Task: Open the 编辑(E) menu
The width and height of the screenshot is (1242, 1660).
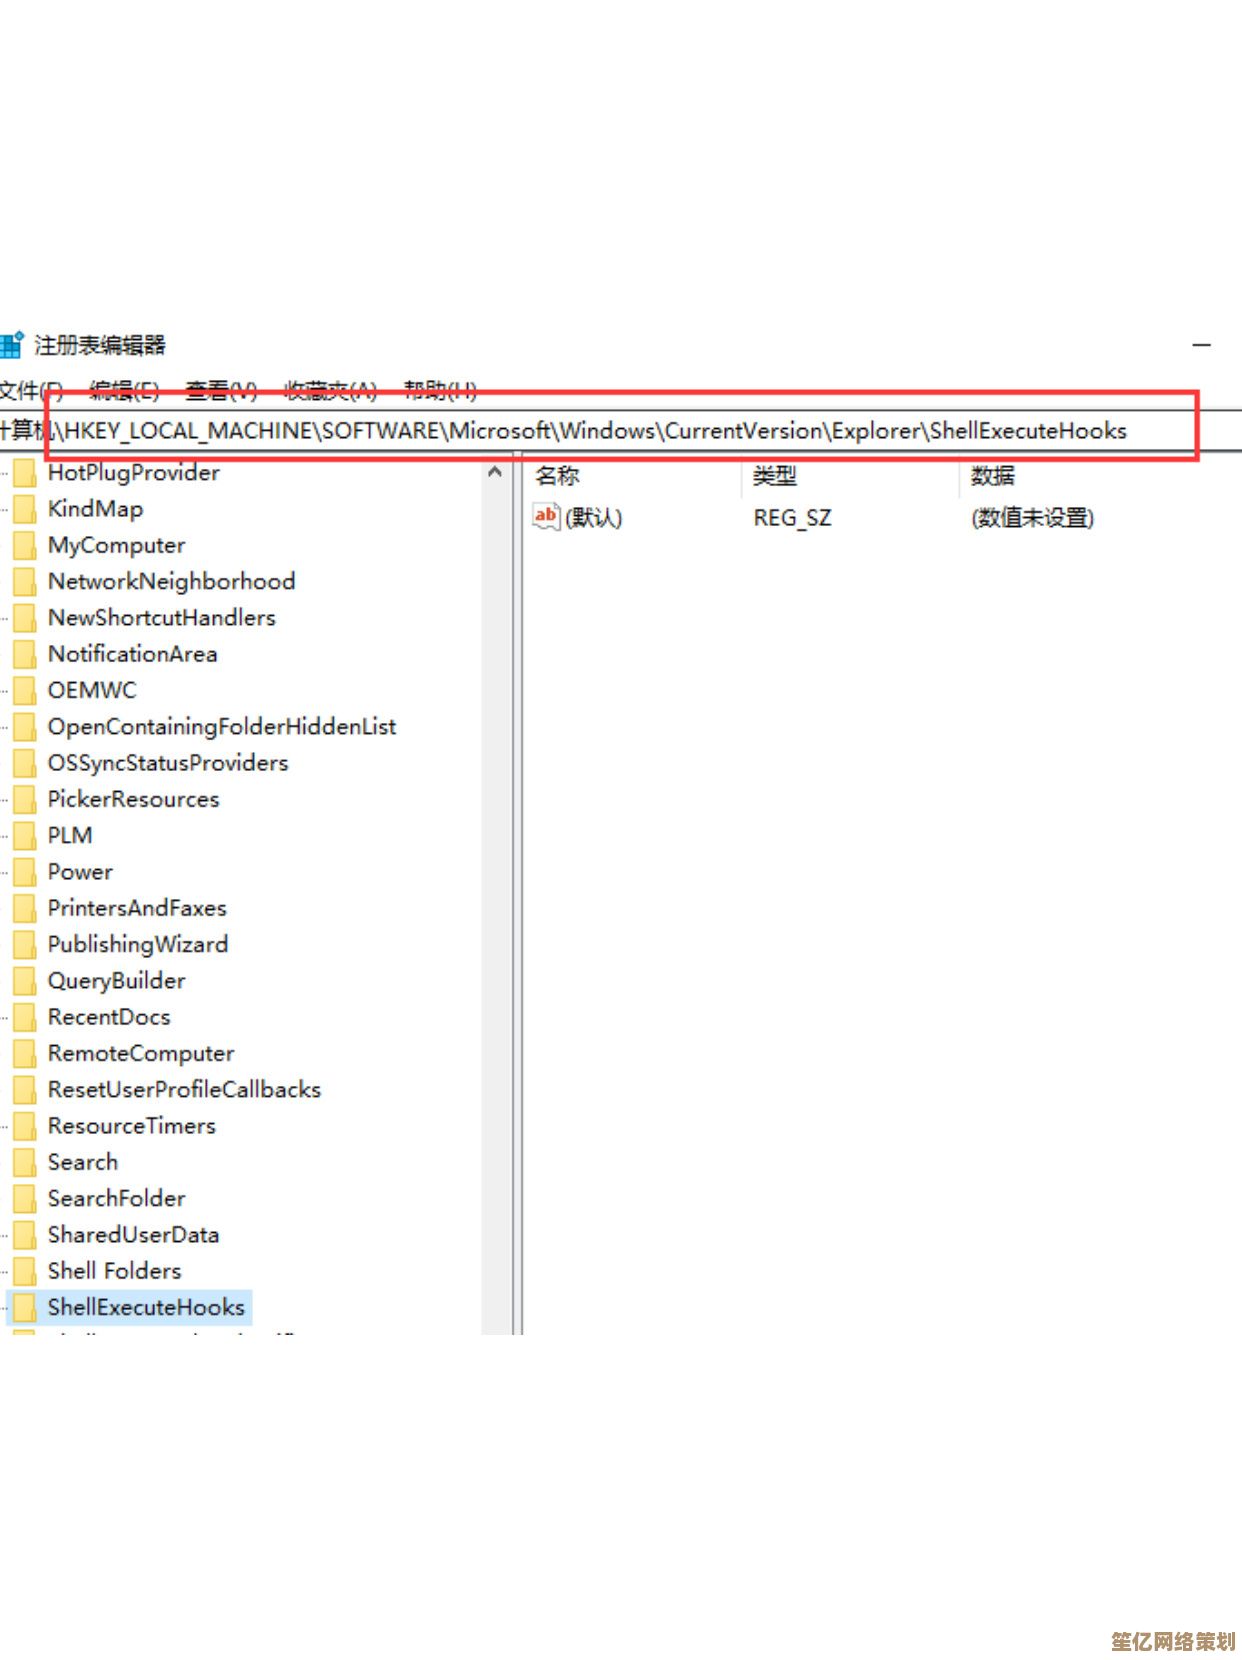Action: click(x=124, y=390)
